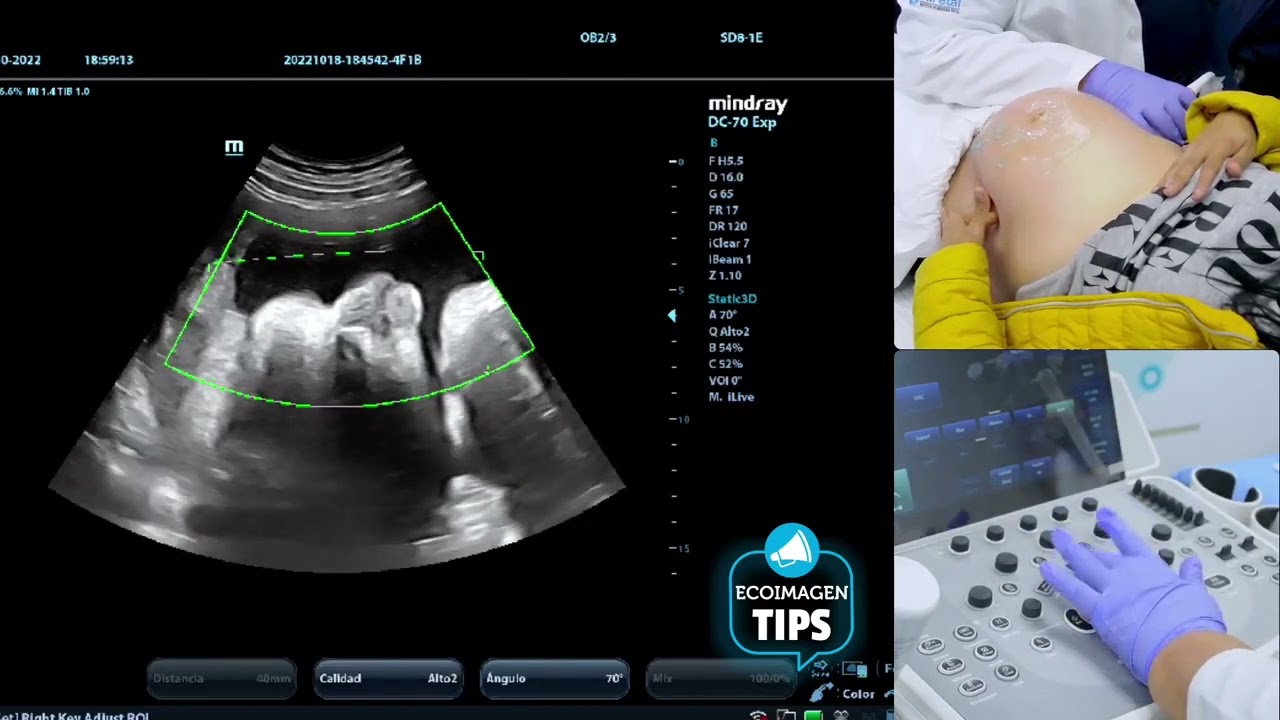Click the Color trackball function label
The image size is (1280, 720).
[858, 694]
